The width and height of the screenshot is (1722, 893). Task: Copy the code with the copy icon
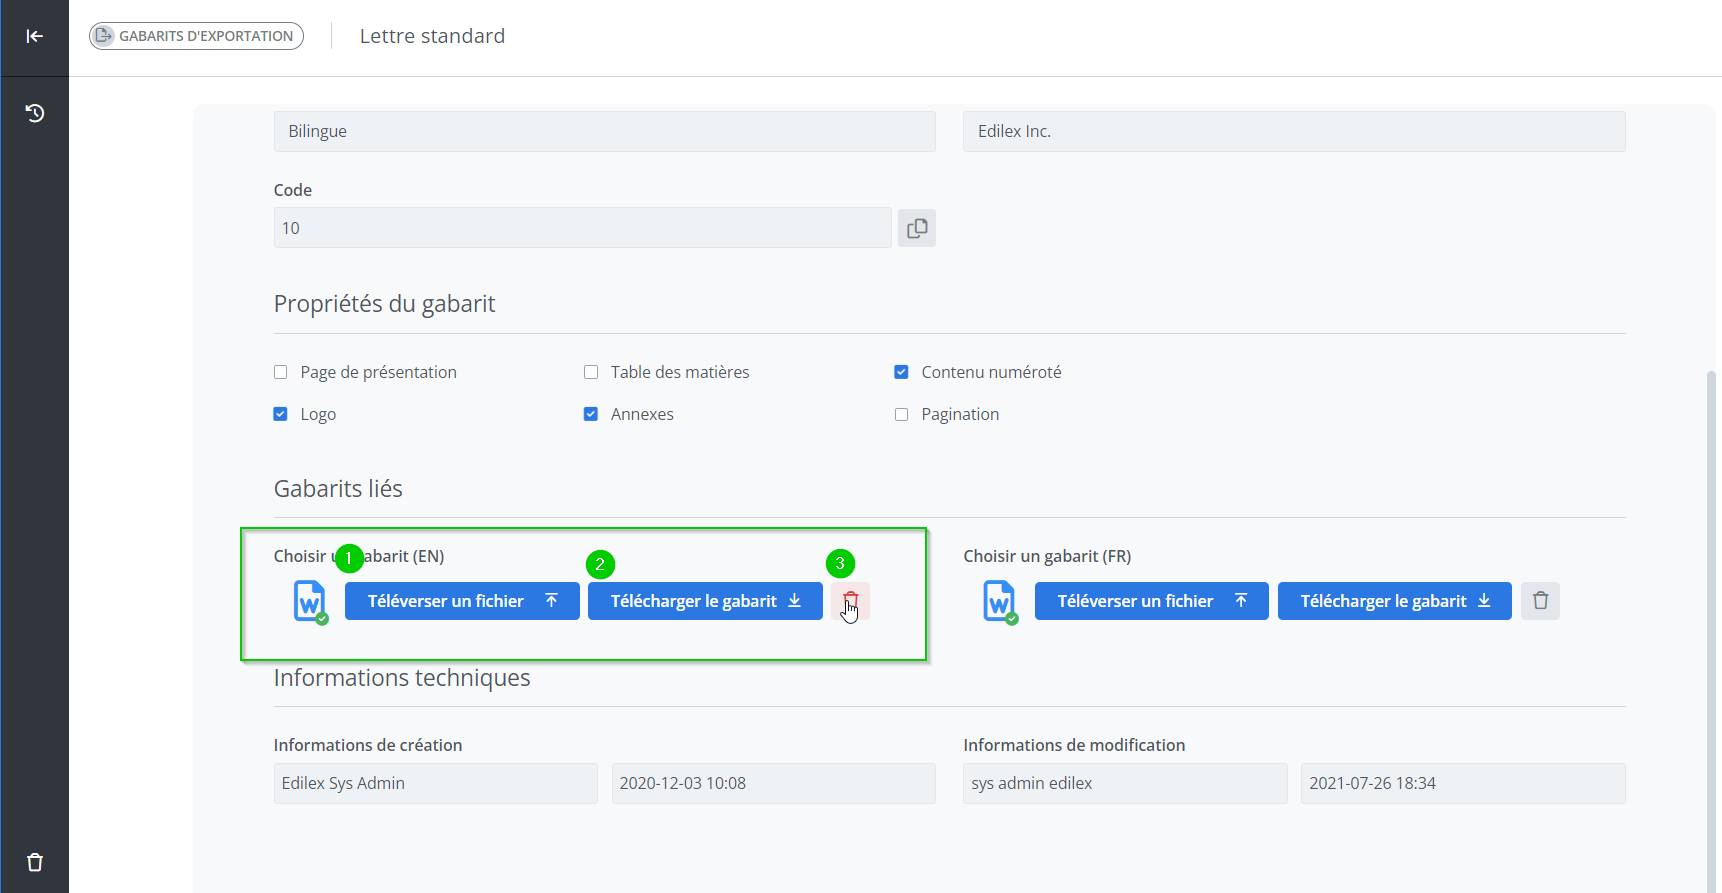916,228
